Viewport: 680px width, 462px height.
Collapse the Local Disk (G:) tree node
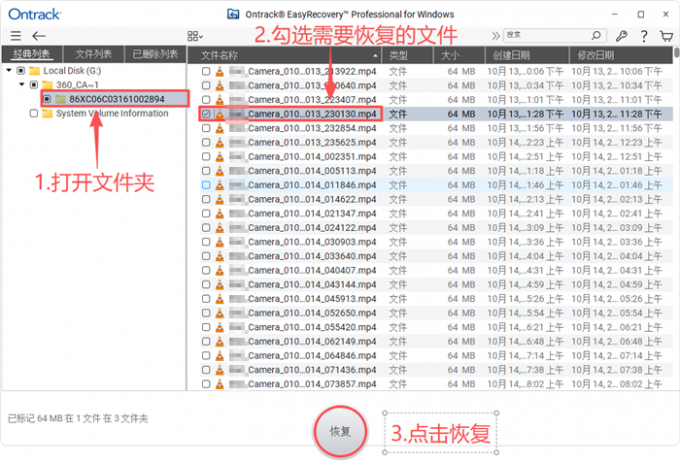click(x=9, y=71)
